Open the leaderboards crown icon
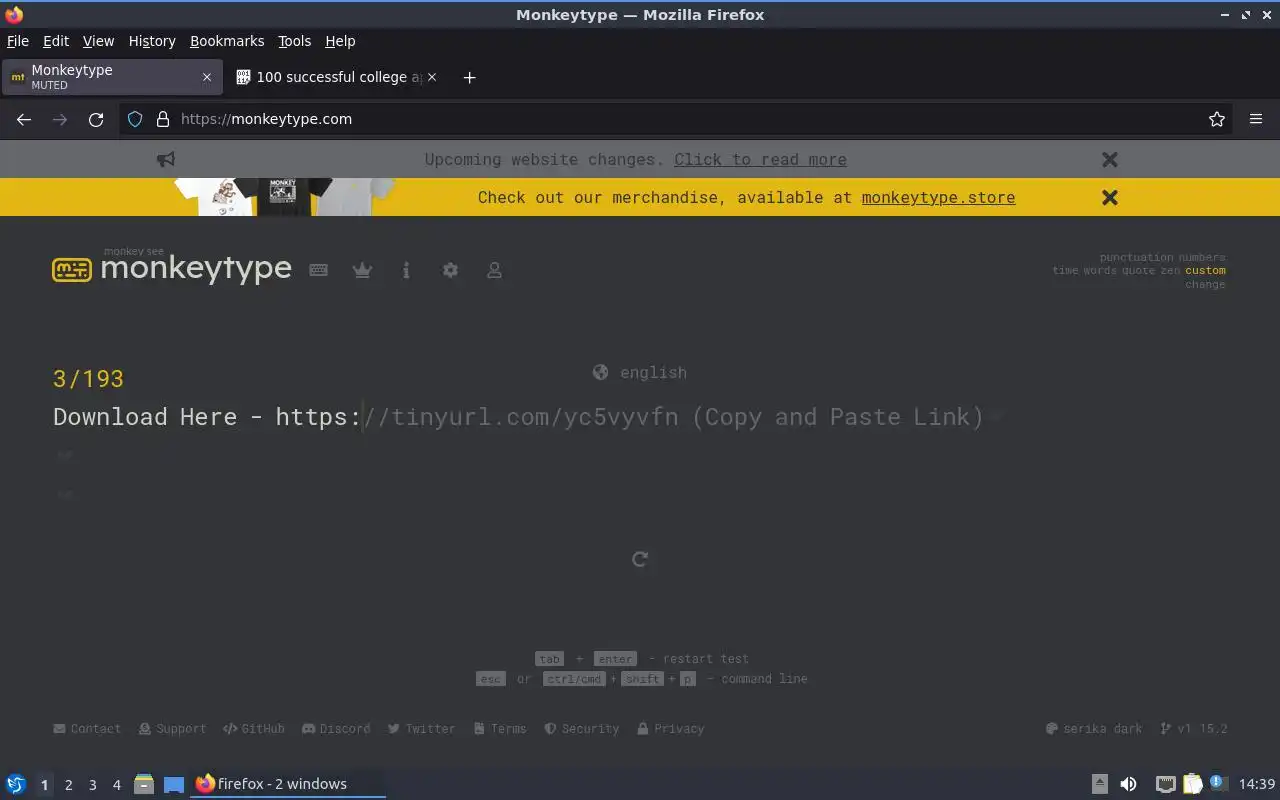Screen dimensions: 1280x800 (362, 270)
